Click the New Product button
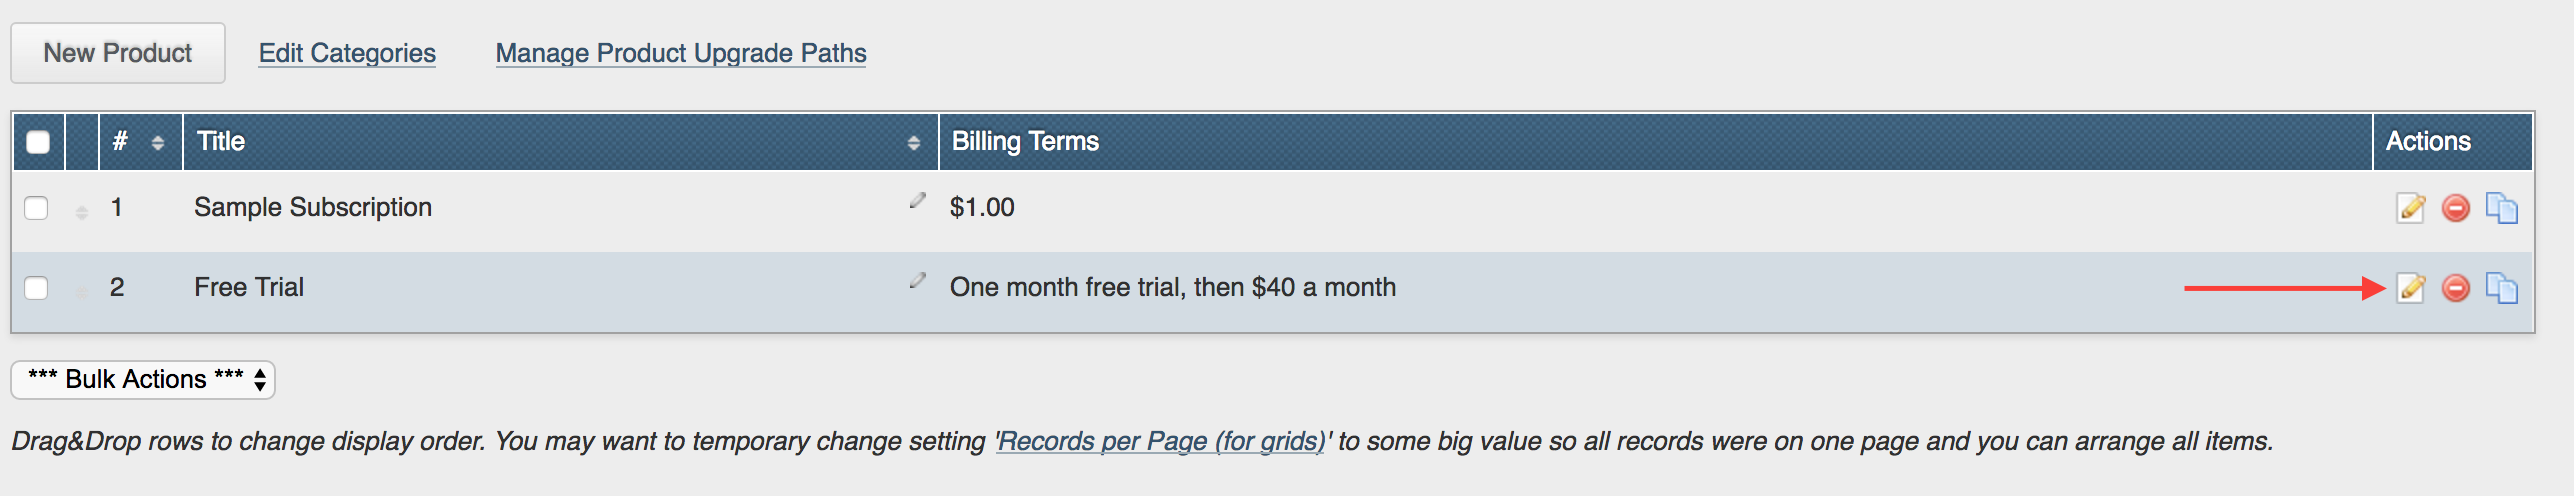This screenshot has width=2574, height=496. pyautogui.click(x=118, y=53)
